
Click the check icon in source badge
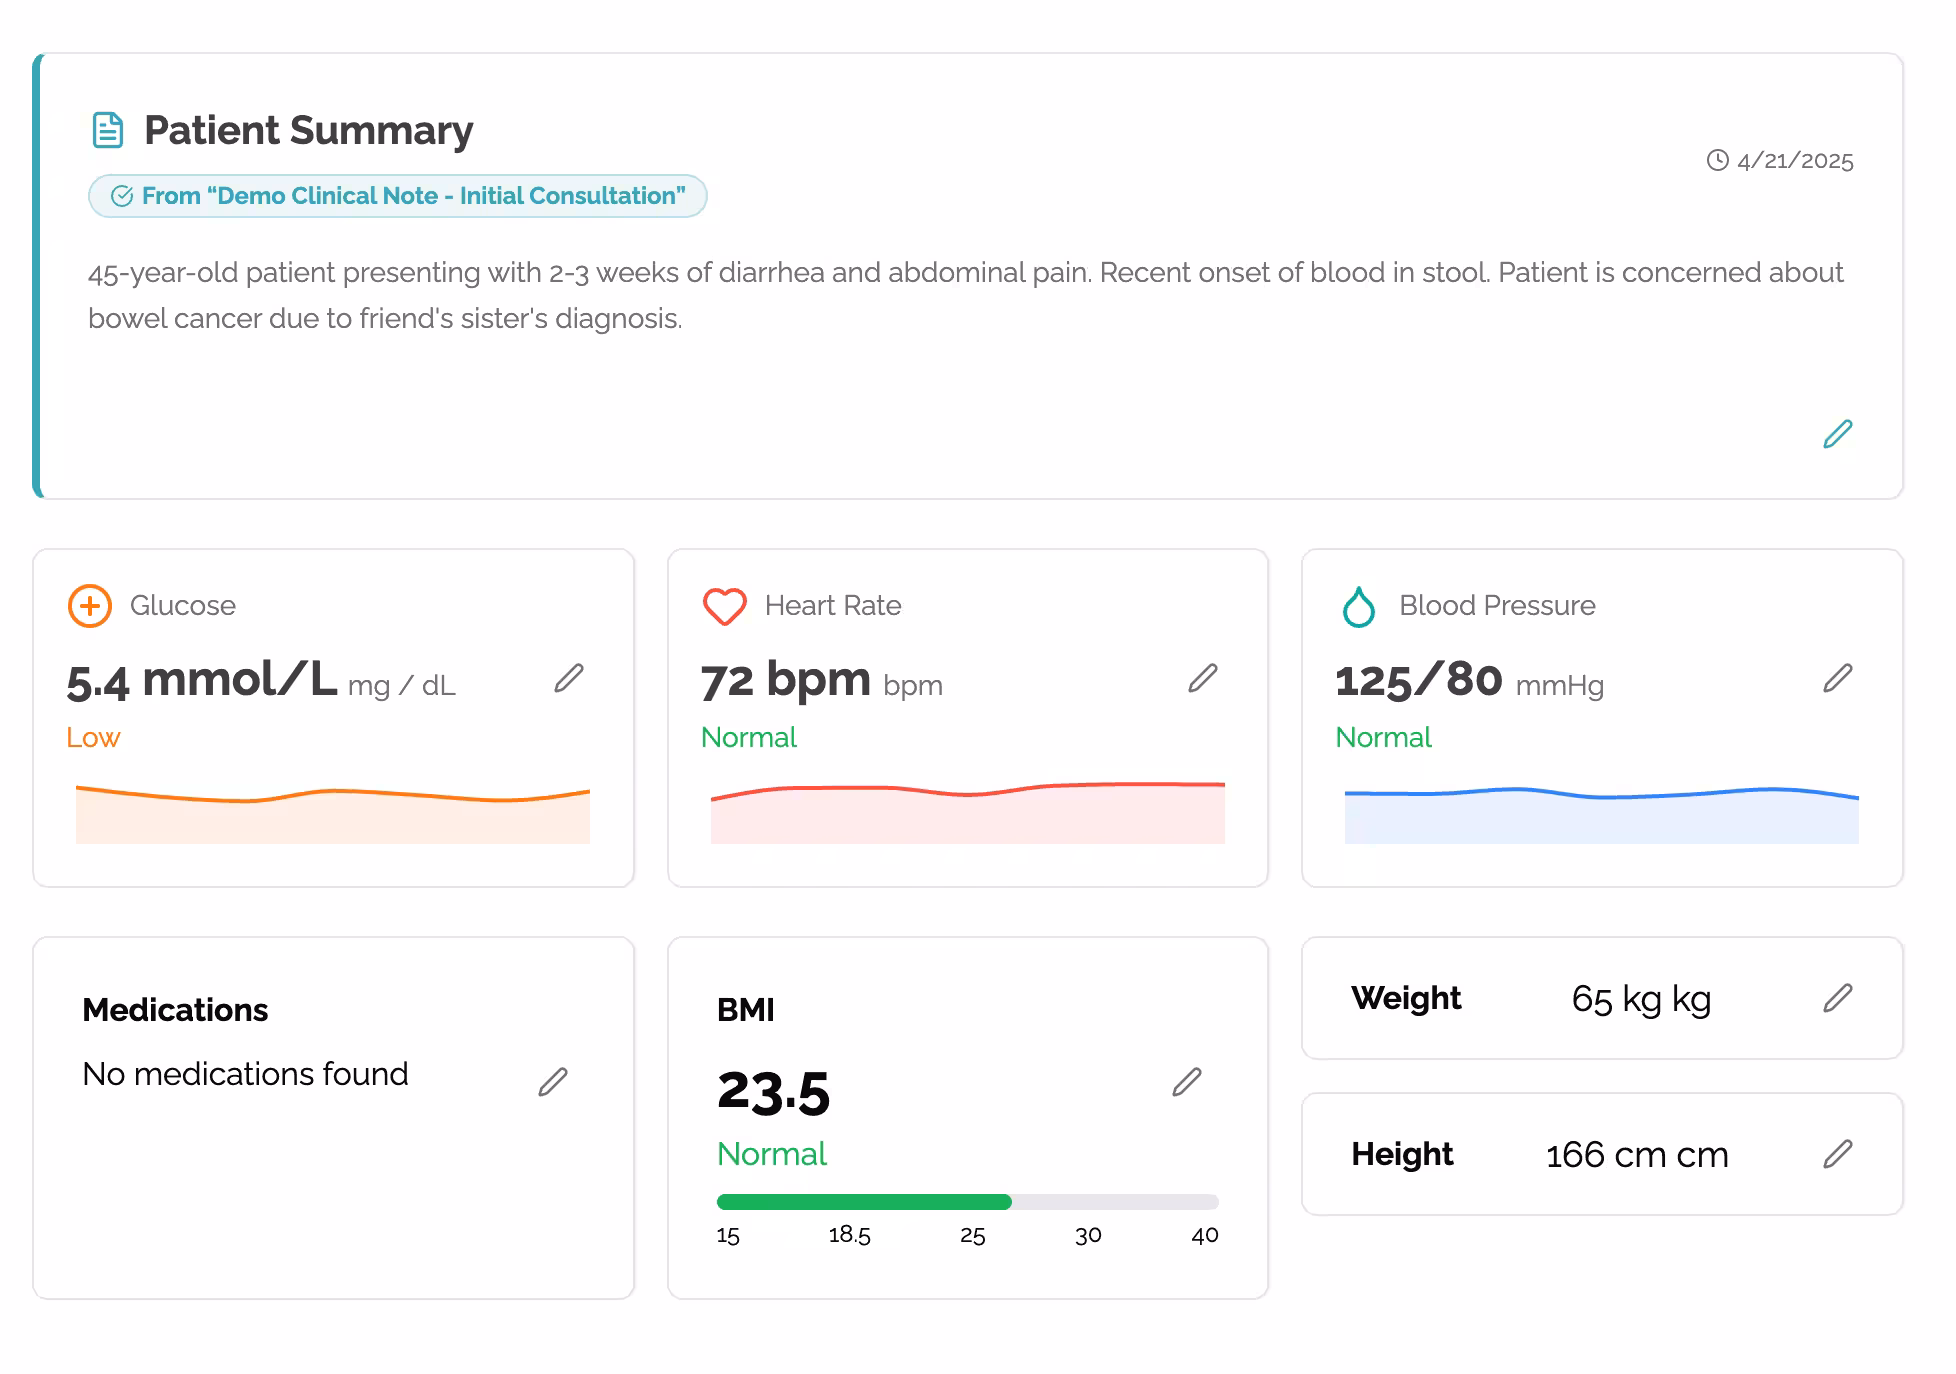(x=122, y=196)
